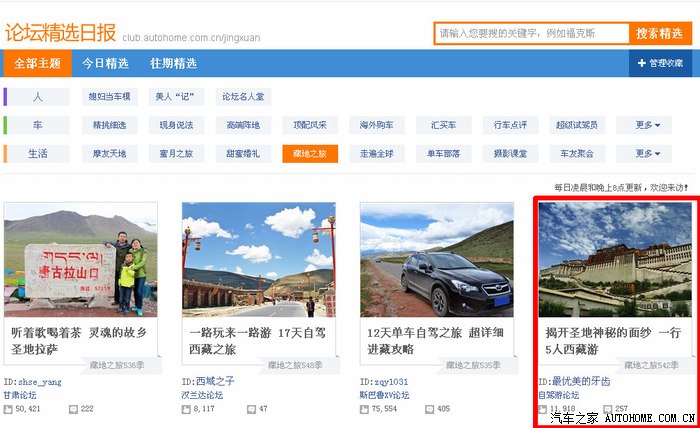Click the comment icon showing 405
The image size is (700, 428).
(x=430, y=409)
